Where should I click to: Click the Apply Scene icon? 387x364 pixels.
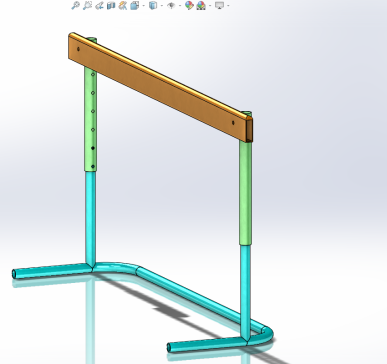(x=201, y=5)
